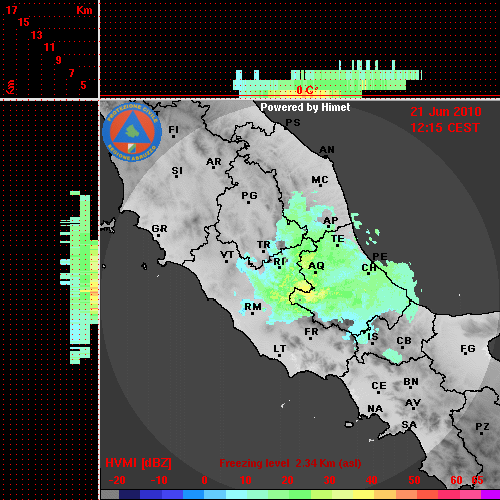
Task: Click the TR city label
Action: tap(264, 245)
